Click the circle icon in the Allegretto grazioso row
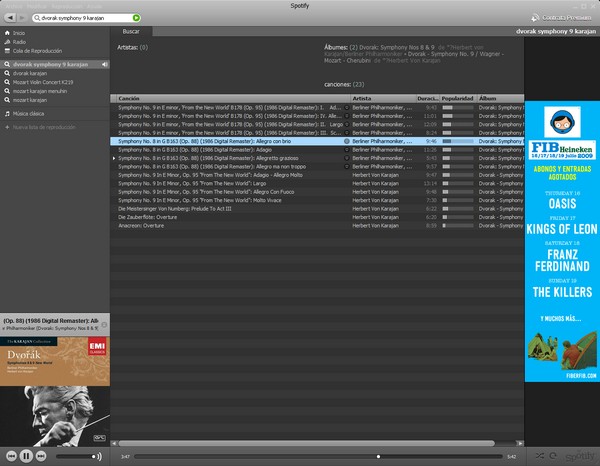Image resolution: width=600 pixels, height=466 pixels. pos(347,158)
